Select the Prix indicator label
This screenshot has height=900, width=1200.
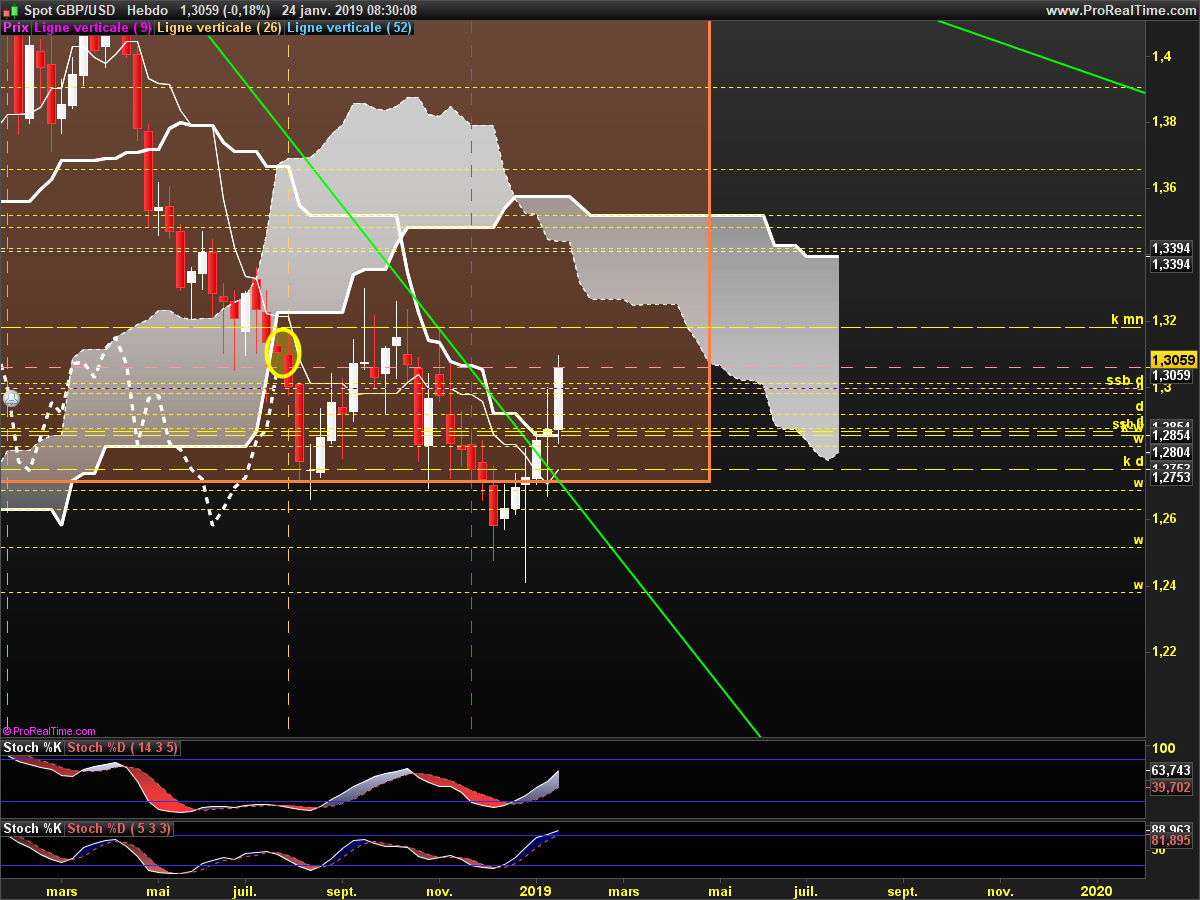pos(16,28)
